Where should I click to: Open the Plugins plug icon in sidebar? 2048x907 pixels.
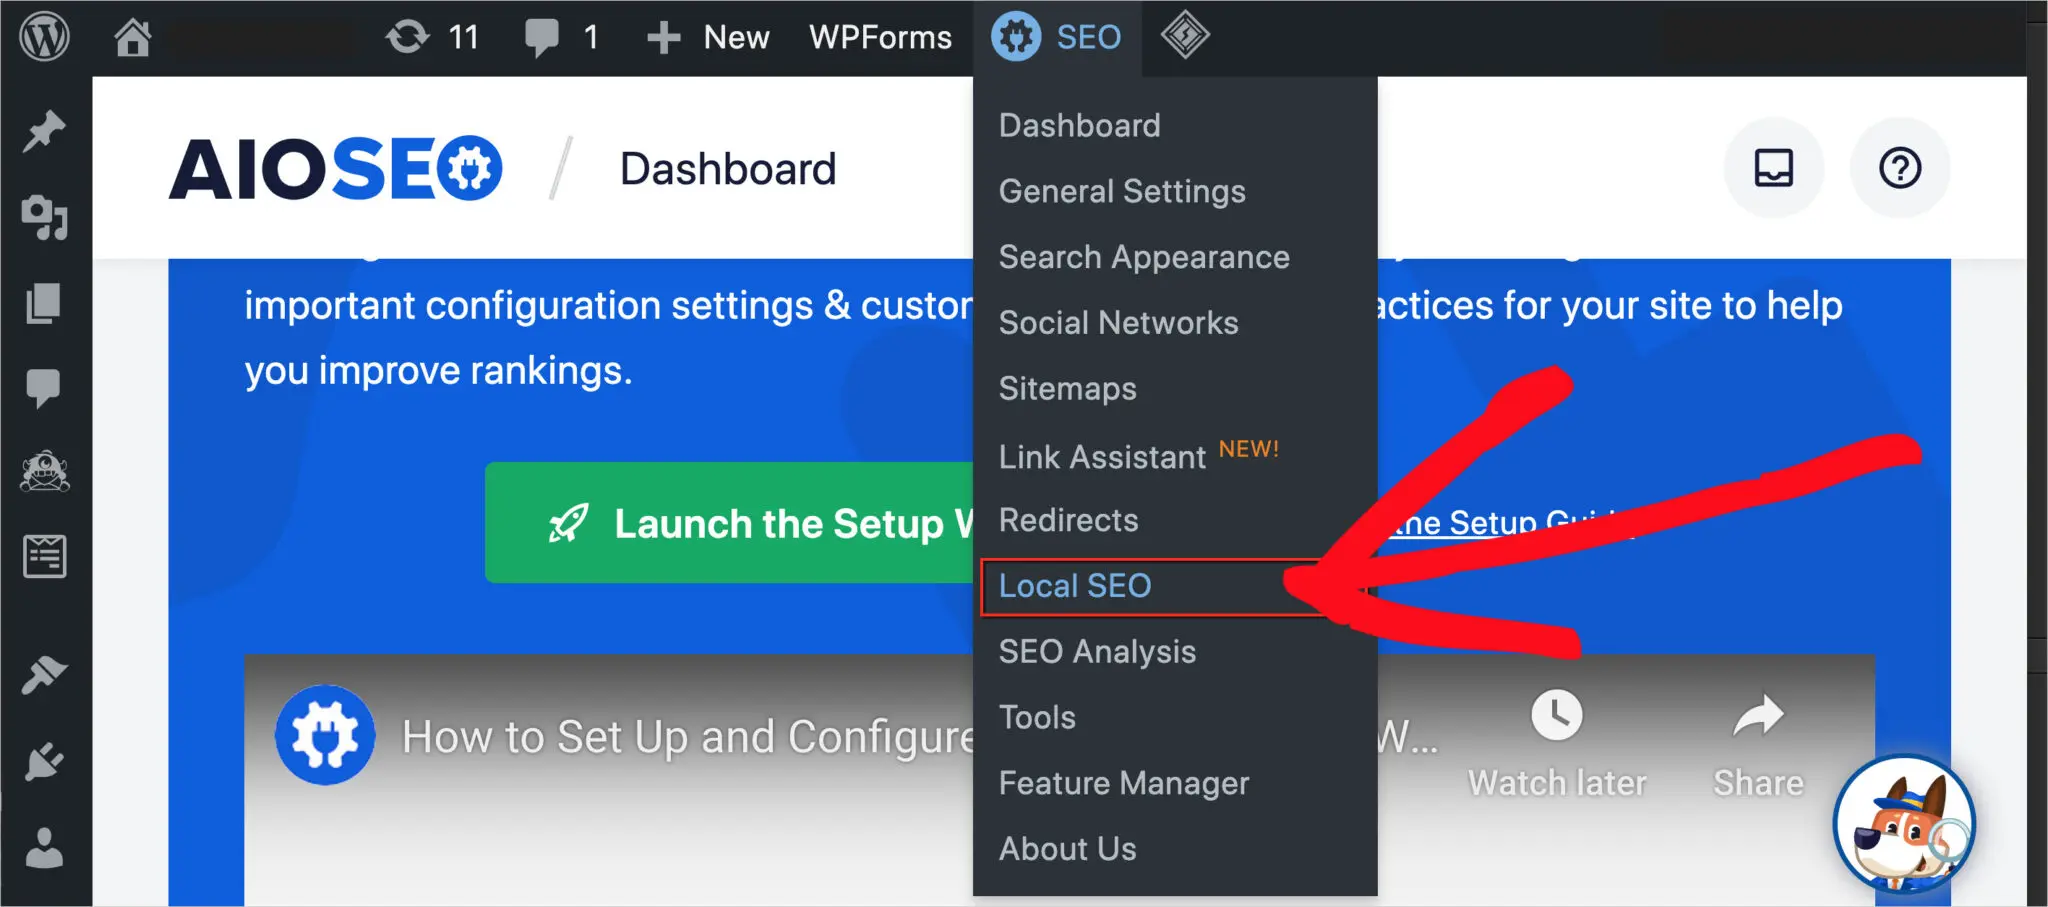[44, 762]
